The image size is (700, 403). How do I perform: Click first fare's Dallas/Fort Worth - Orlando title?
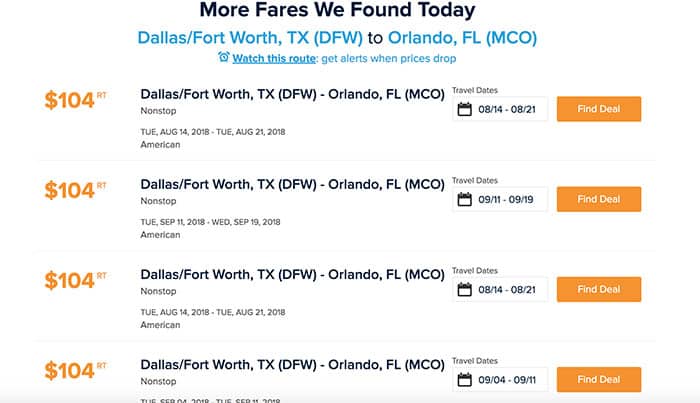click(292, 94)
